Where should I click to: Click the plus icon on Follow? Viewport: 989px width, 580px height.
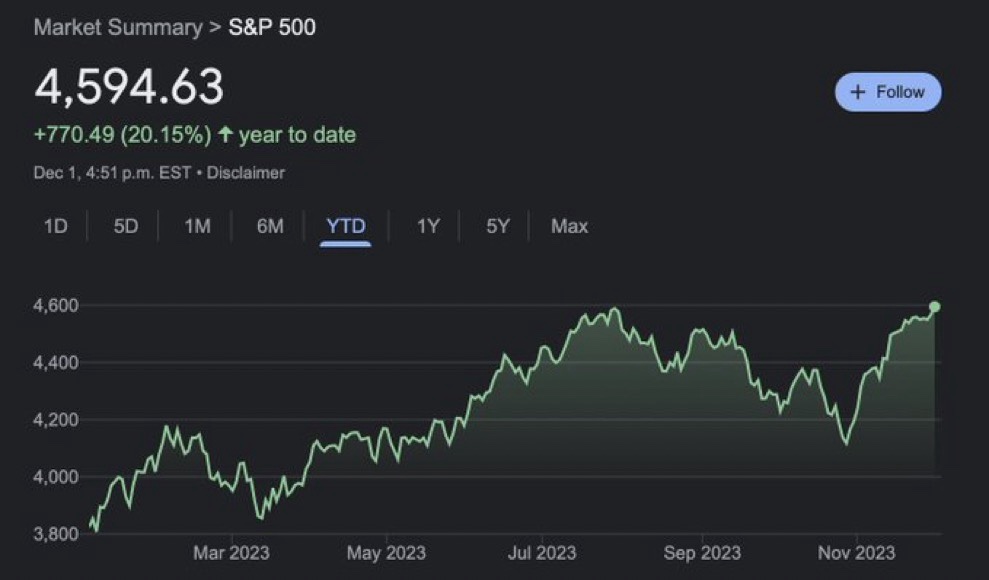(x=857, y=92)
